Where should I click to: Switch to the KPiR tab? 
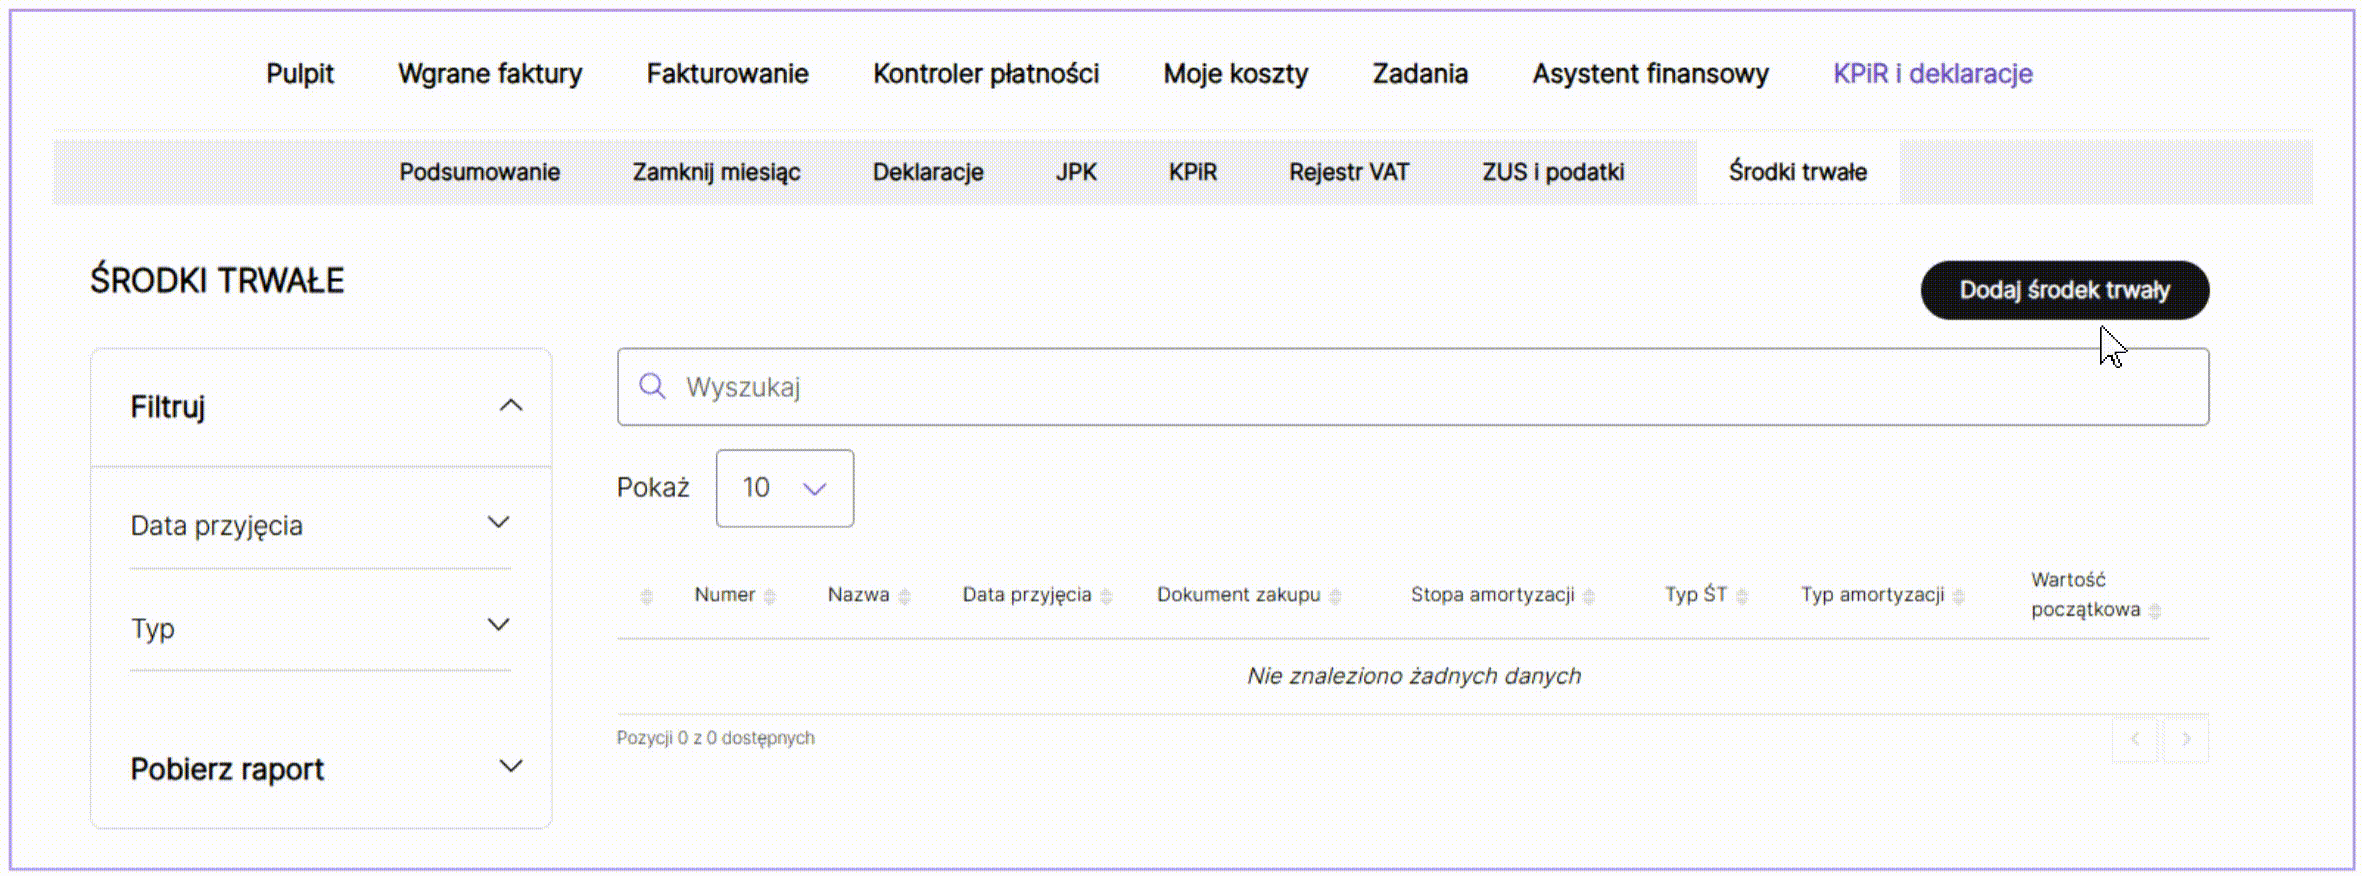coord(1193,172)
